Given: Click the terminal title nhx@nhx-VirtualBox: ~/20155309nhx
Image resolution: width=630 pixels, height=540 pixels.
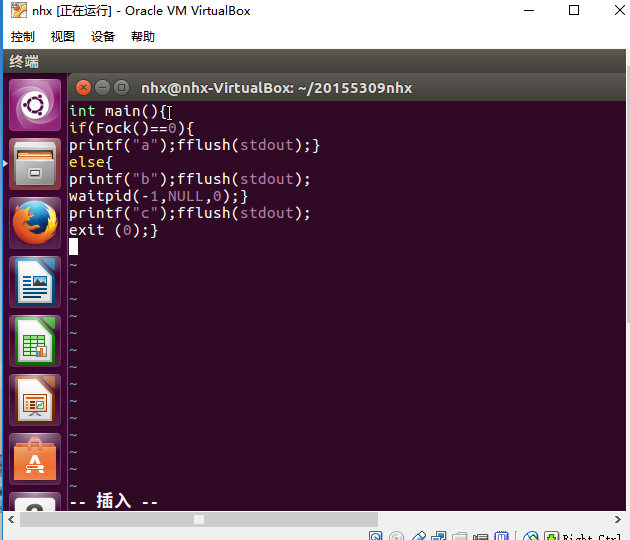Looking at the screenshot, I should click(x=276, y=88).
